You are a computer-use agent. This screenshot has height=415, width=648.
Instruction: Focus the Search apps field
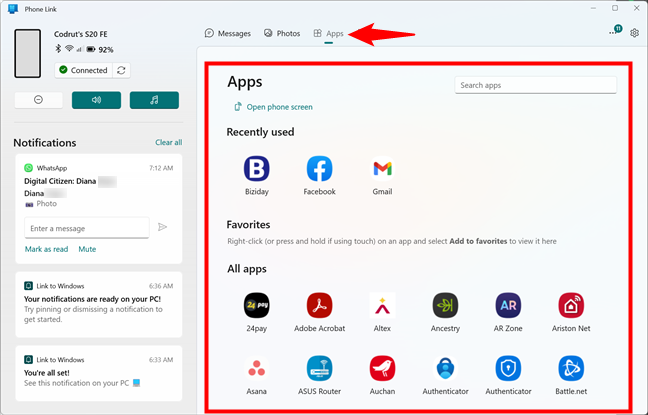coord(536,85)
